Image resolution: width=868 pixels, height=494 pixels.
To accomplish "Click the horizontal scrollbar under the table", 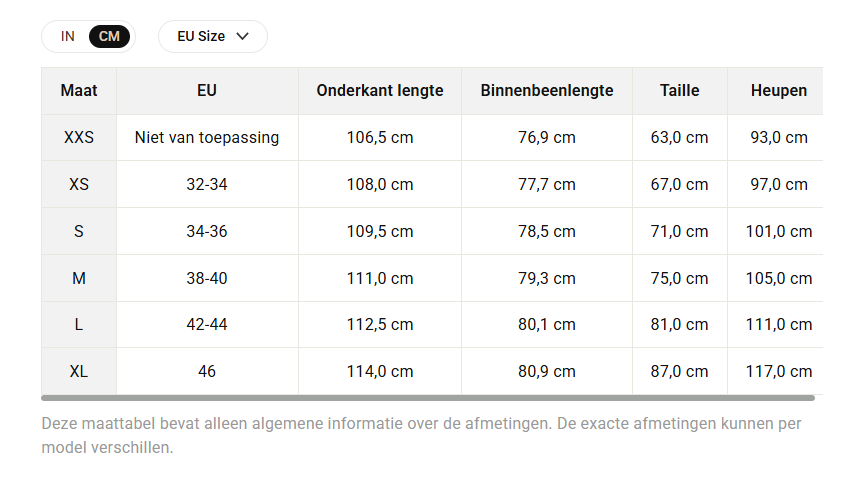I will (x=428, y=398).
